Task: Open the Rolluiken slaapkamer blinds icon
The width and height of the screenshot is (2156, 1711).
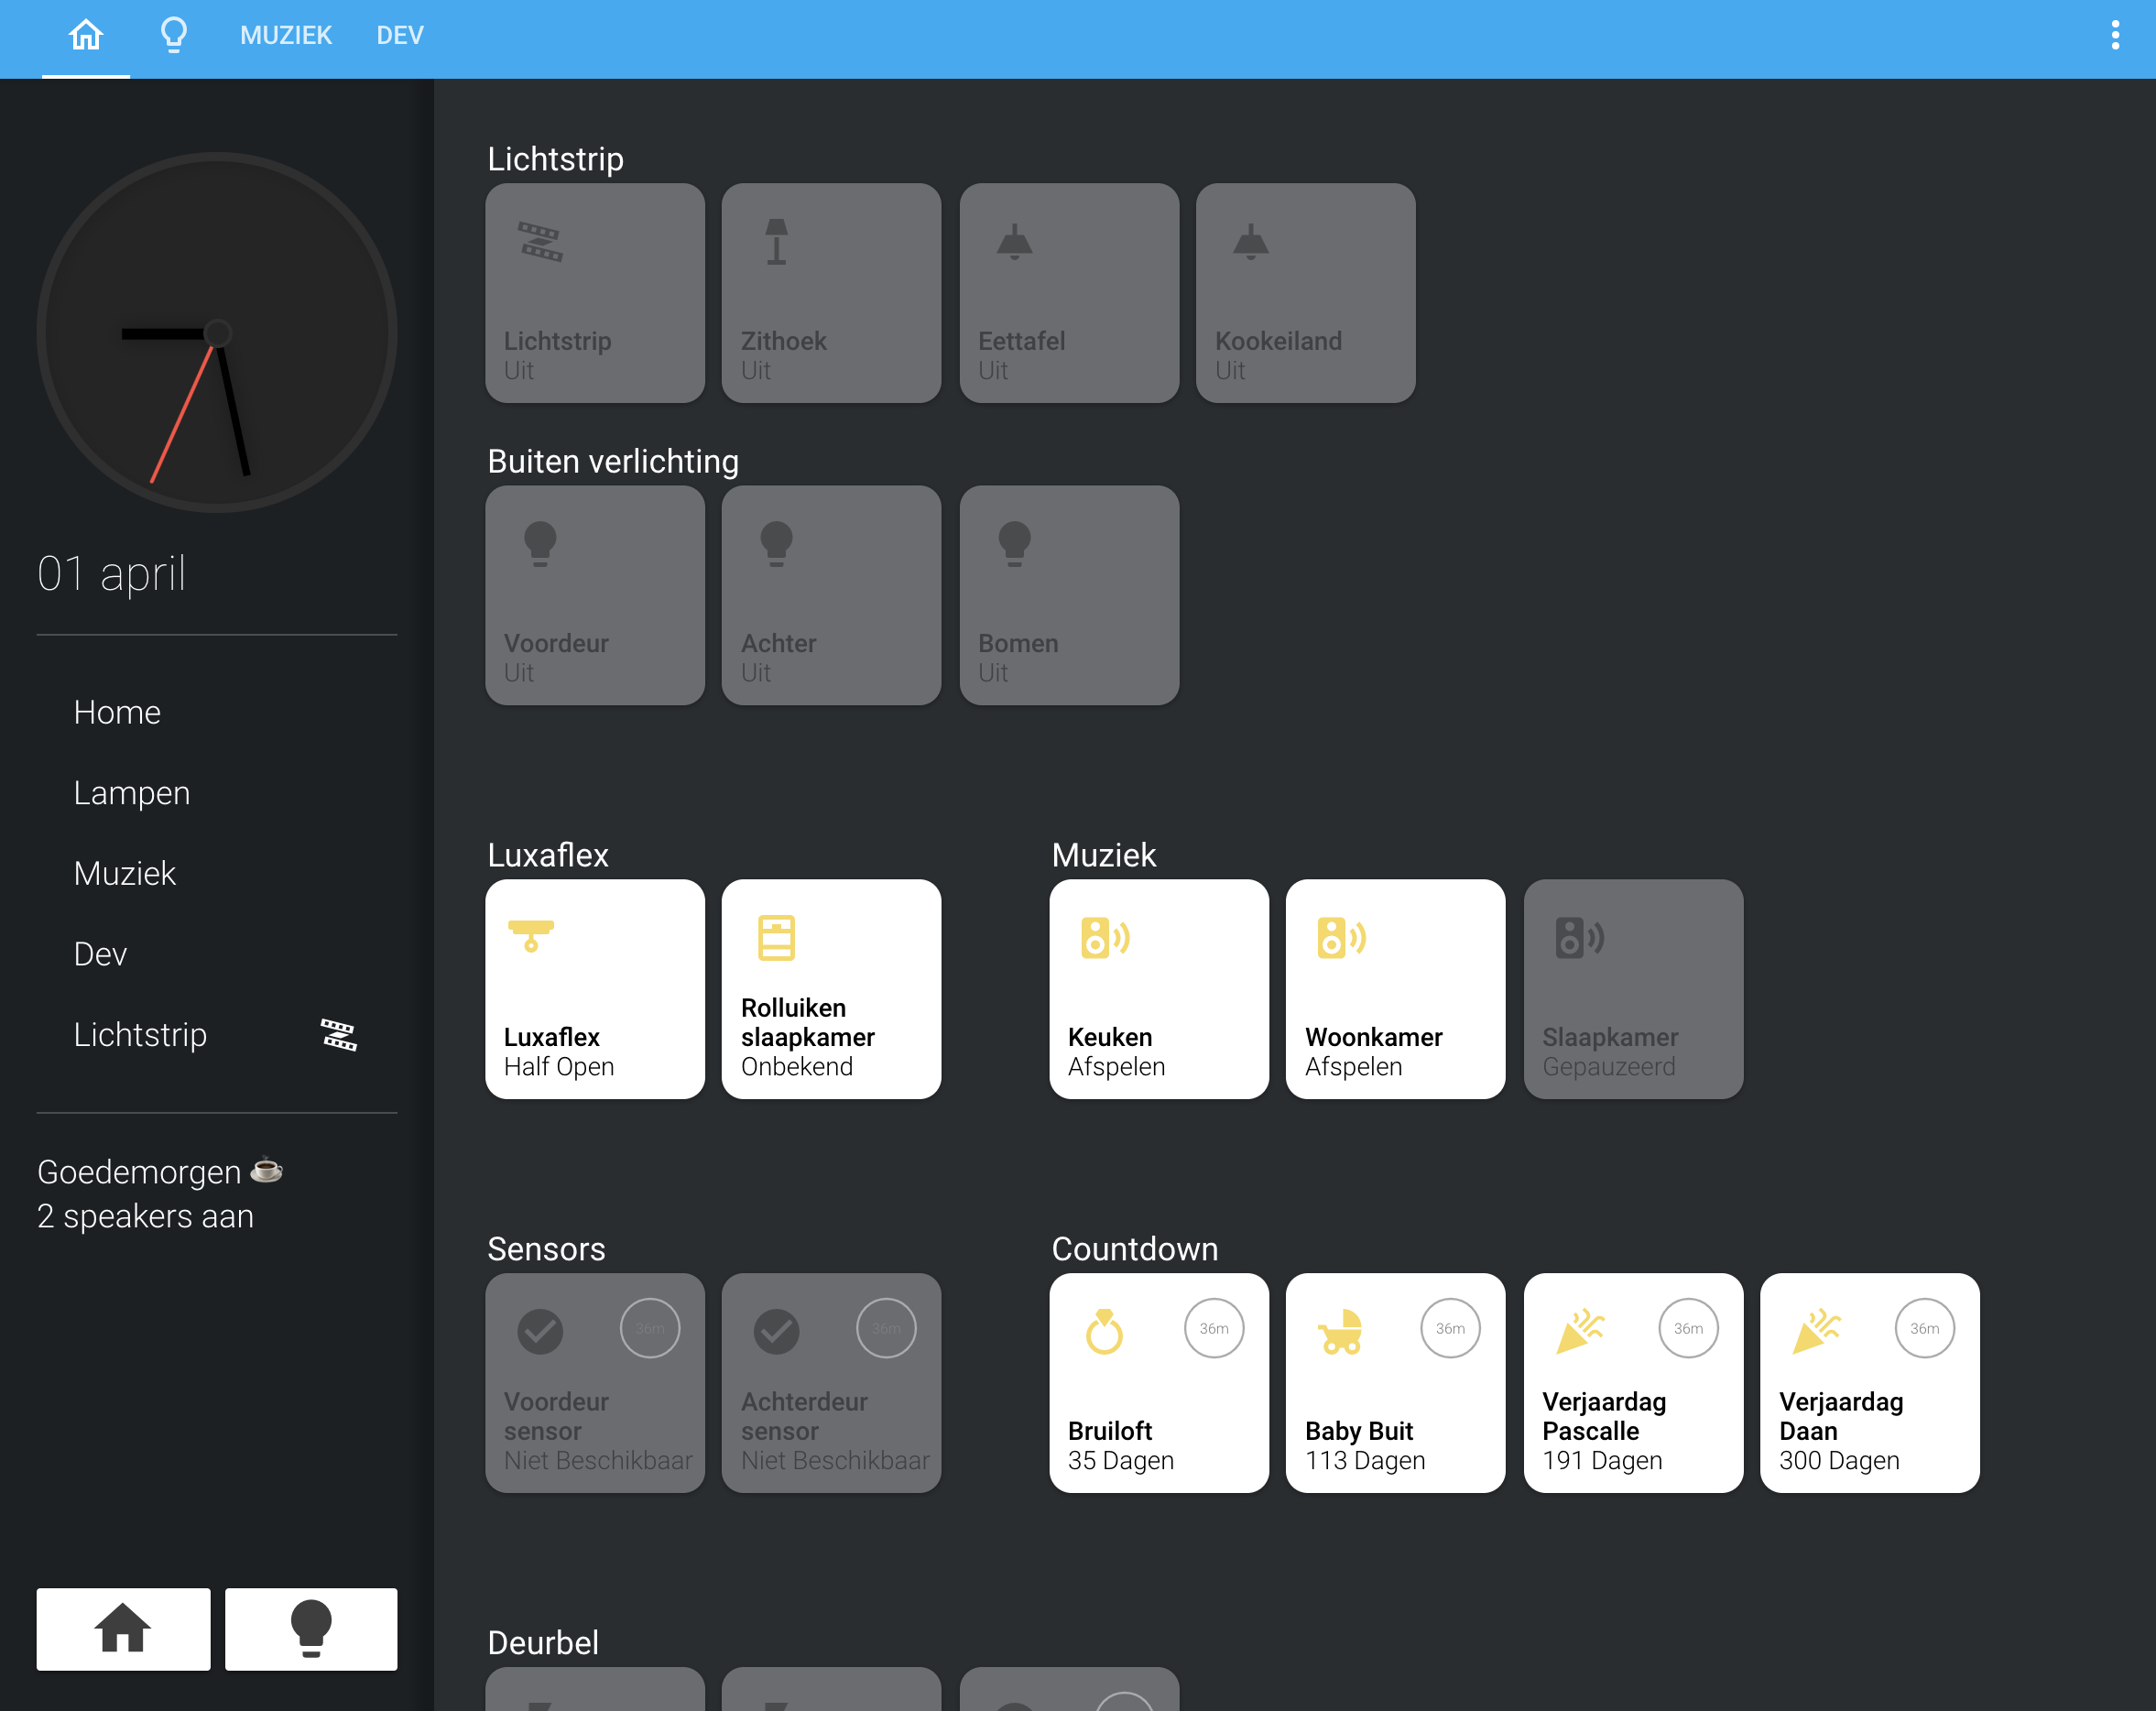Action: [x=776, y=937]
